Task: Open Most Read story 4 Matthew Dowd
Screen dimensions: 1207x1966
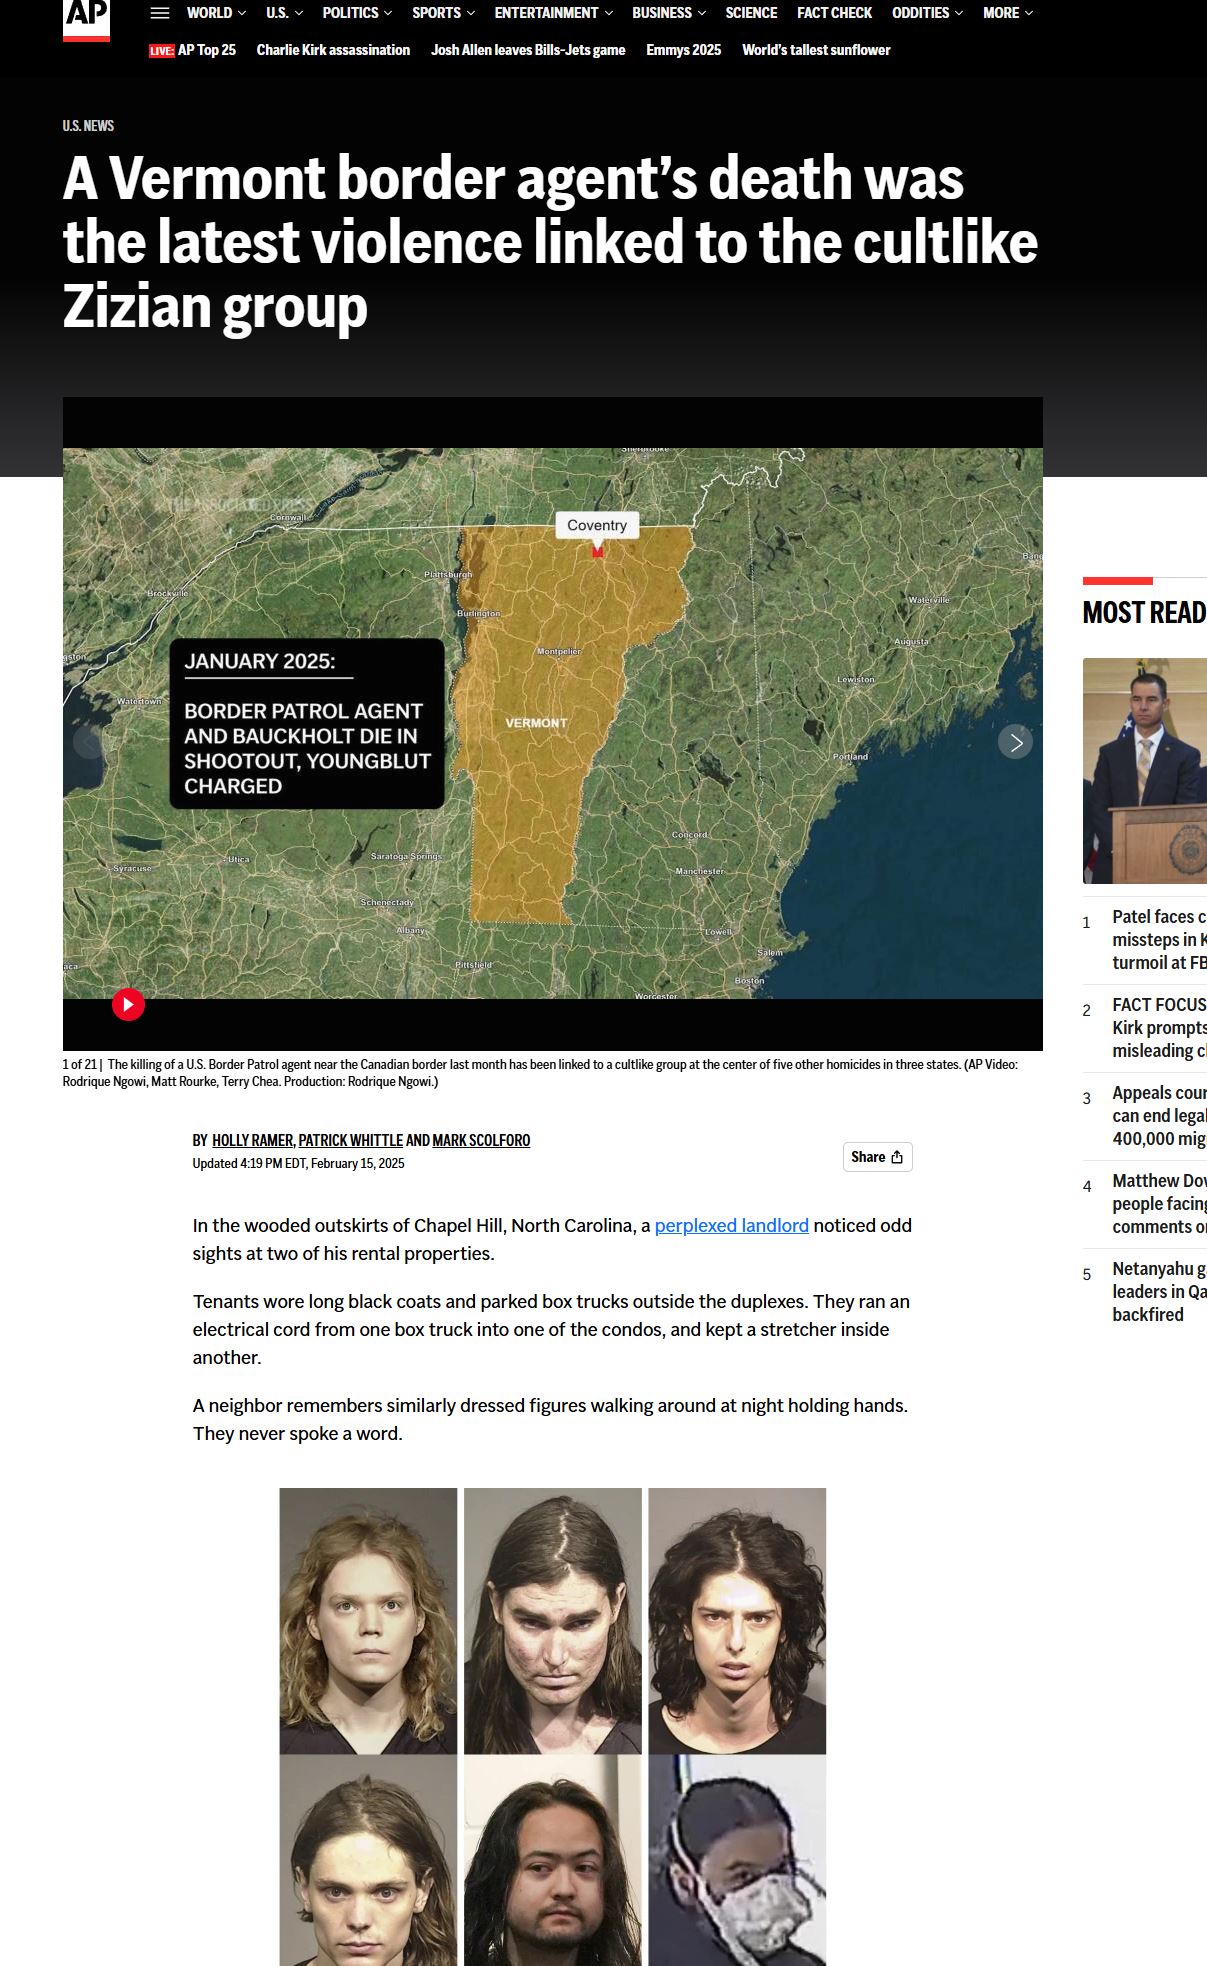Action: pos(1159,1204)
